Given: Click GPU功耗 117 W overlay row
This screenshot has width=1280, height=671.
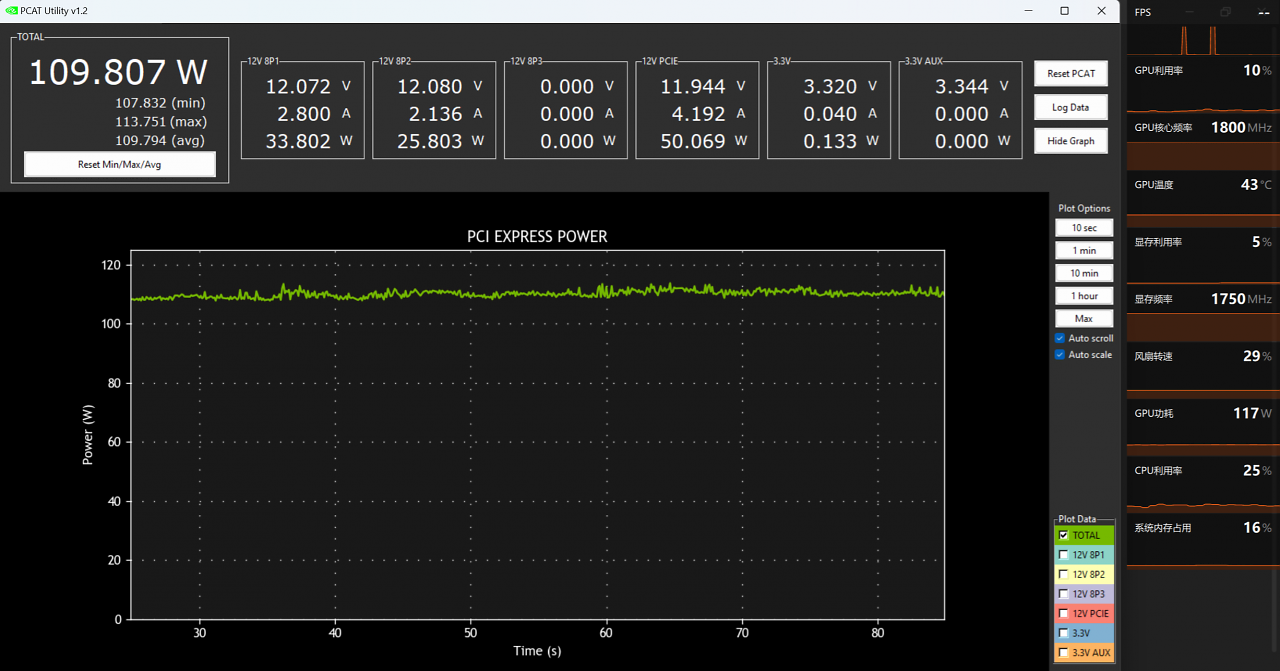Looking at the screenshot, I should pyautogui.click(x=1203, y=413).
